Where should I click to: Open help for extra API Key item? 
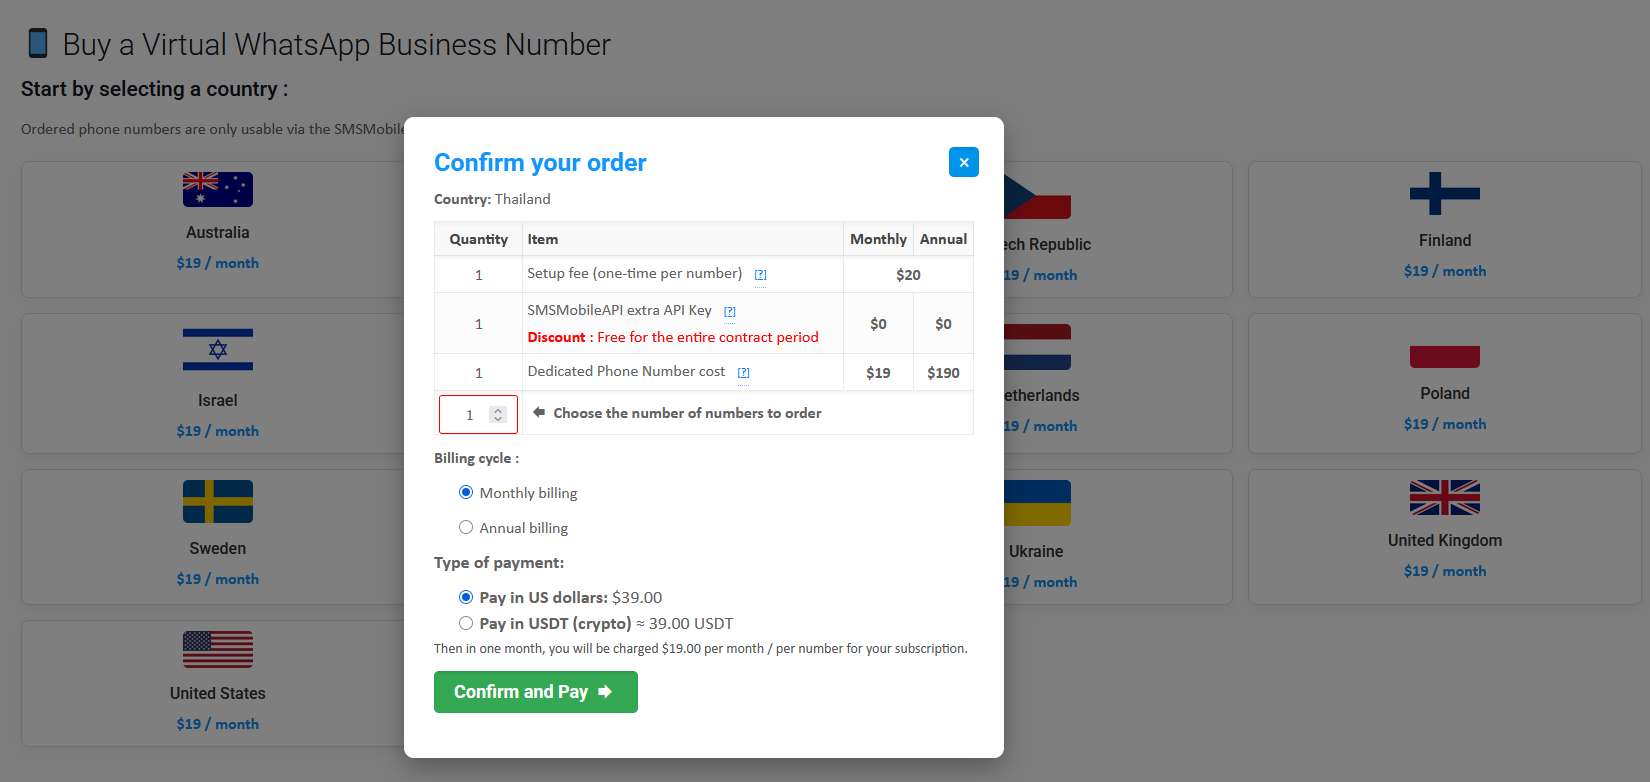pos(730,312)
